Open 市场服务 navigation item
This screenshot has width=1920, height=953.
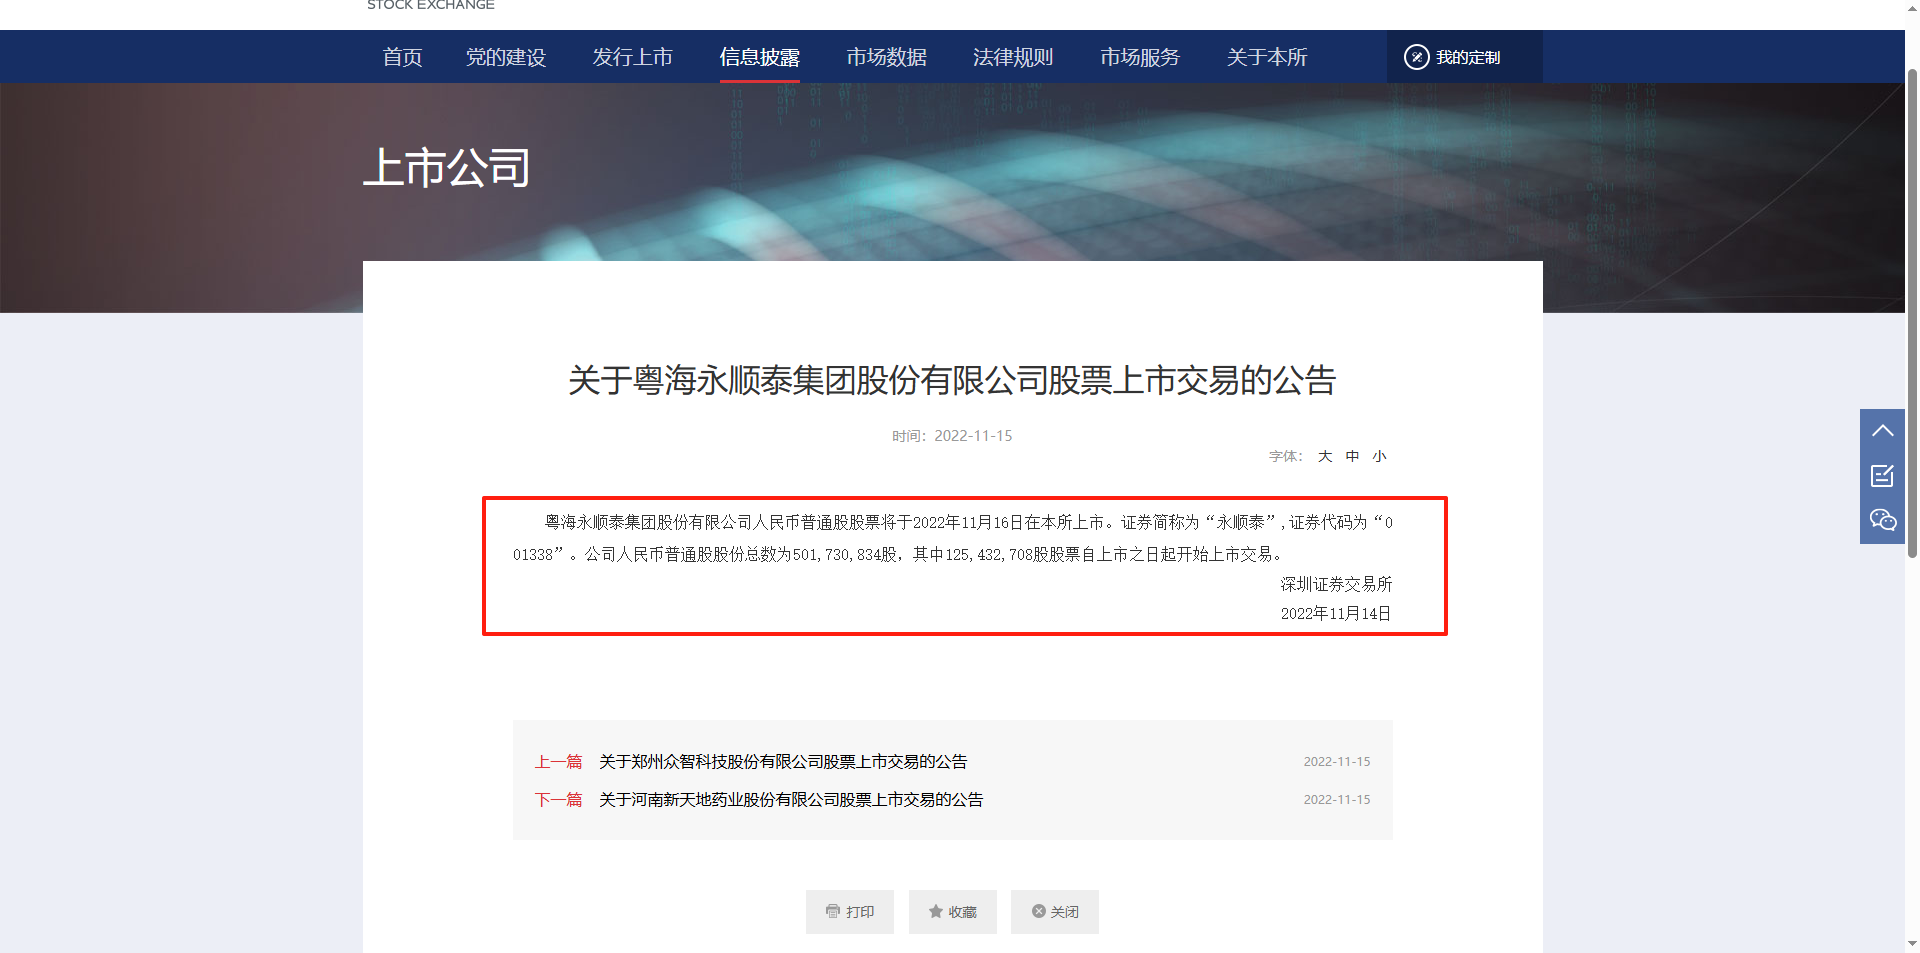[1140, 57]
